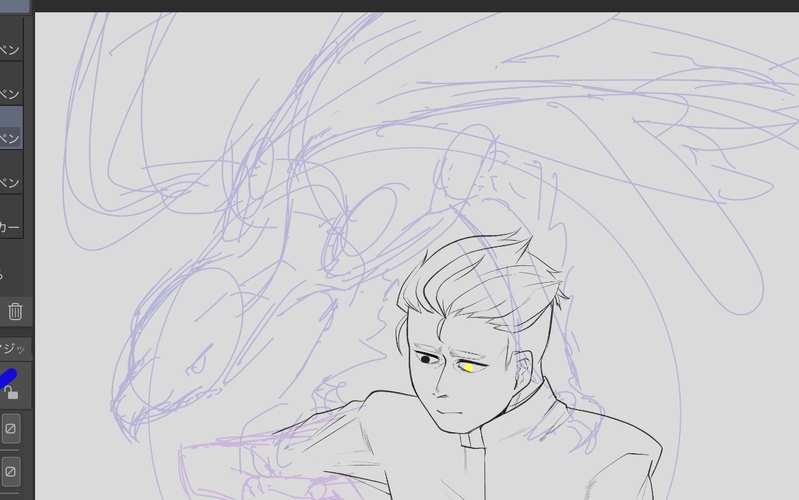Screen dimensions: 799x500
Task: Click the upper slashed-square icon button
Action: pyautogui.click(x=10, y=429)
